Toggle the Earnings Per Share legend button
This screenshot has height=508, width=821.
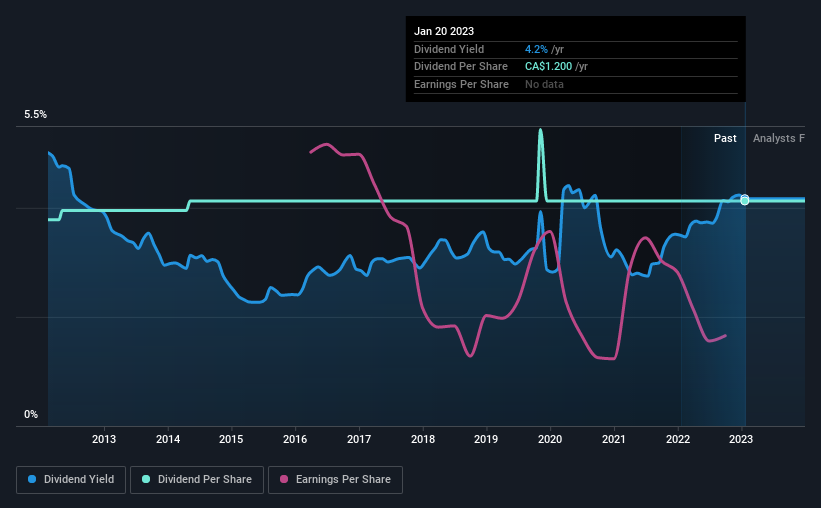335,480
